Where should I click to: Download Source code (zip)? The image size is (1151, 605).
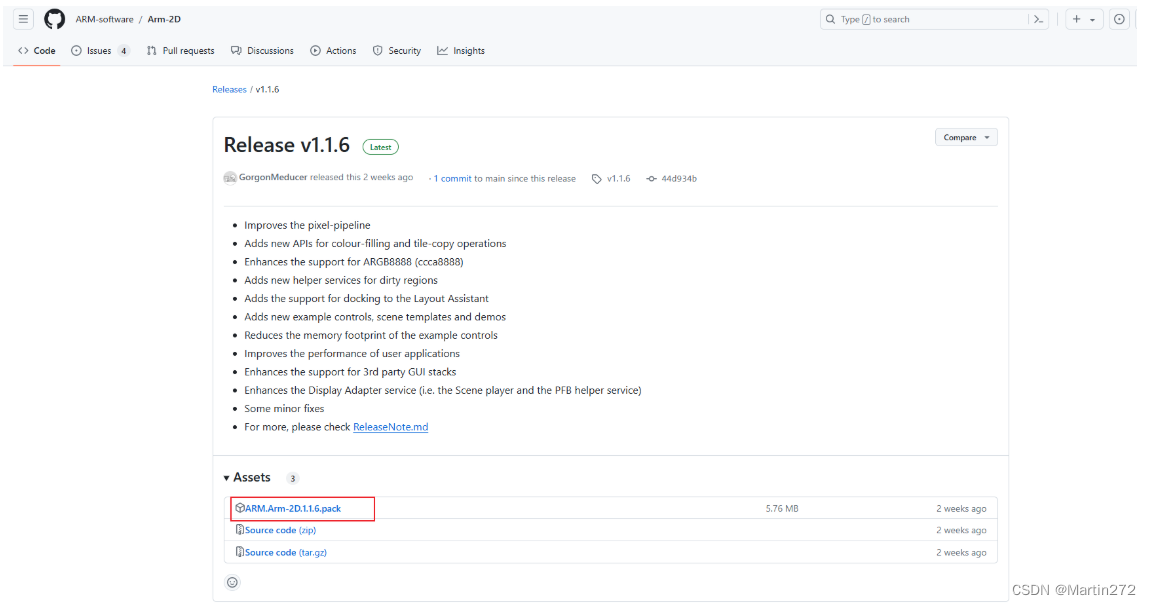tap(280, 530)
